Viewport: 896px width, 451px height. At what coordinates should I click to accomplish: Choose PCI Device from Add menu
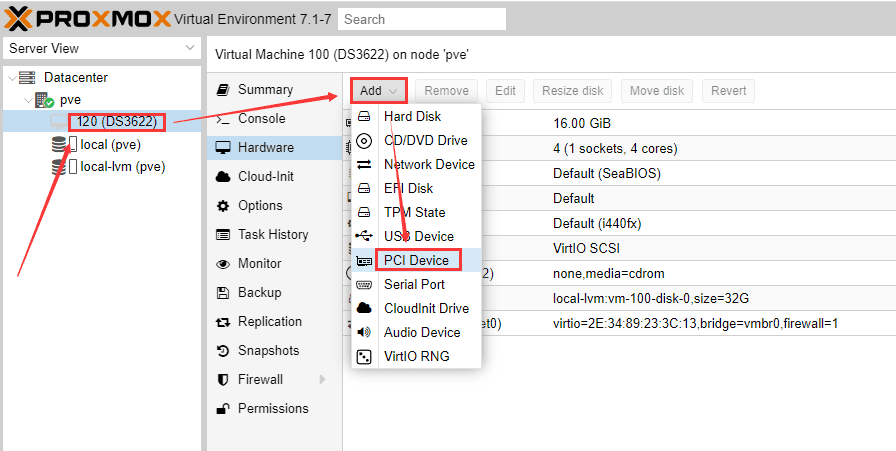click(417, 261)
